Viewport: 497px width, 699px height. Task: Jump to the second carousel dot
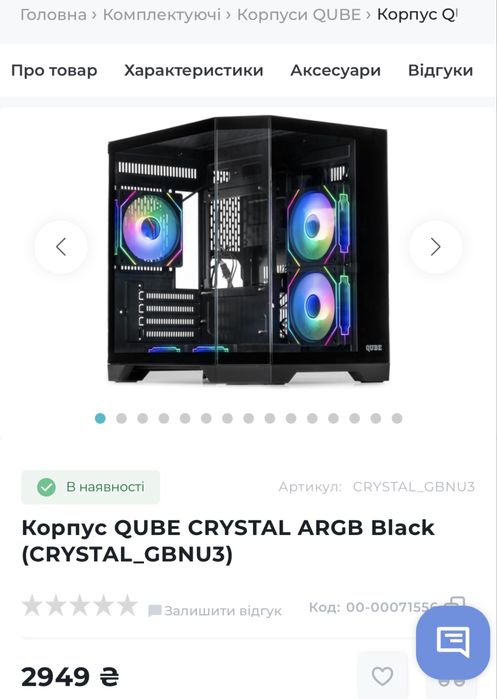pyautogui.click(x=121, y=418)
